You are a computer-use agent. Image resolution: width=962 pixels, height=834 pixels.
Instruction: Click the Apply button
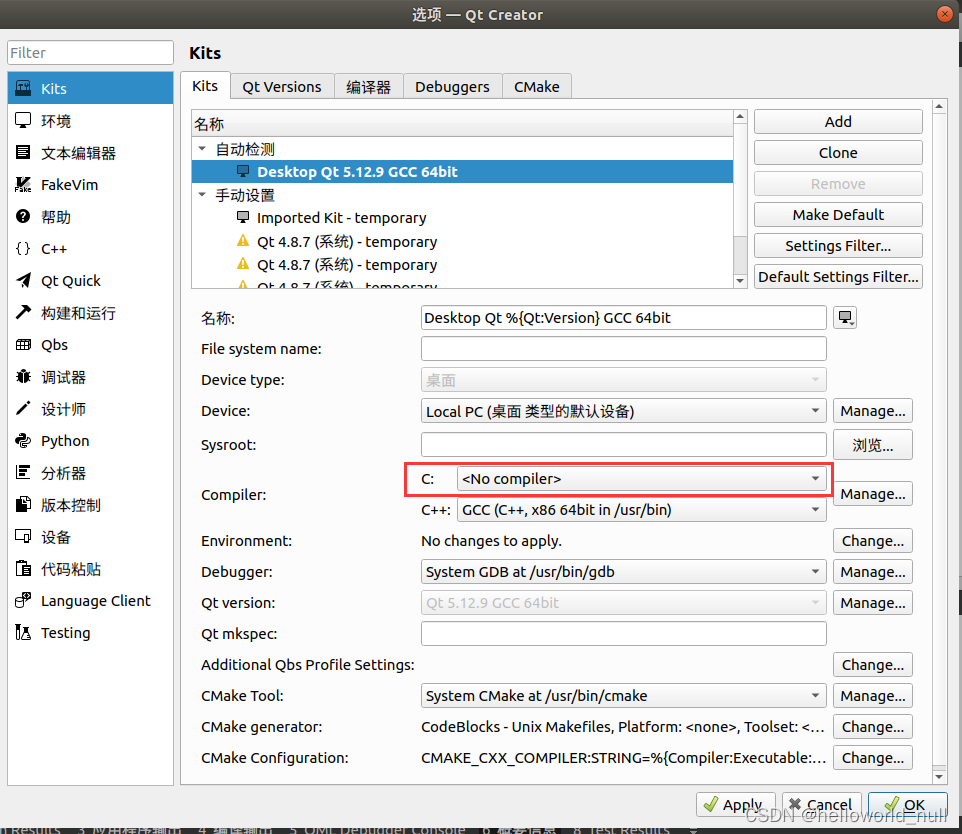click(x=736, y=804)
